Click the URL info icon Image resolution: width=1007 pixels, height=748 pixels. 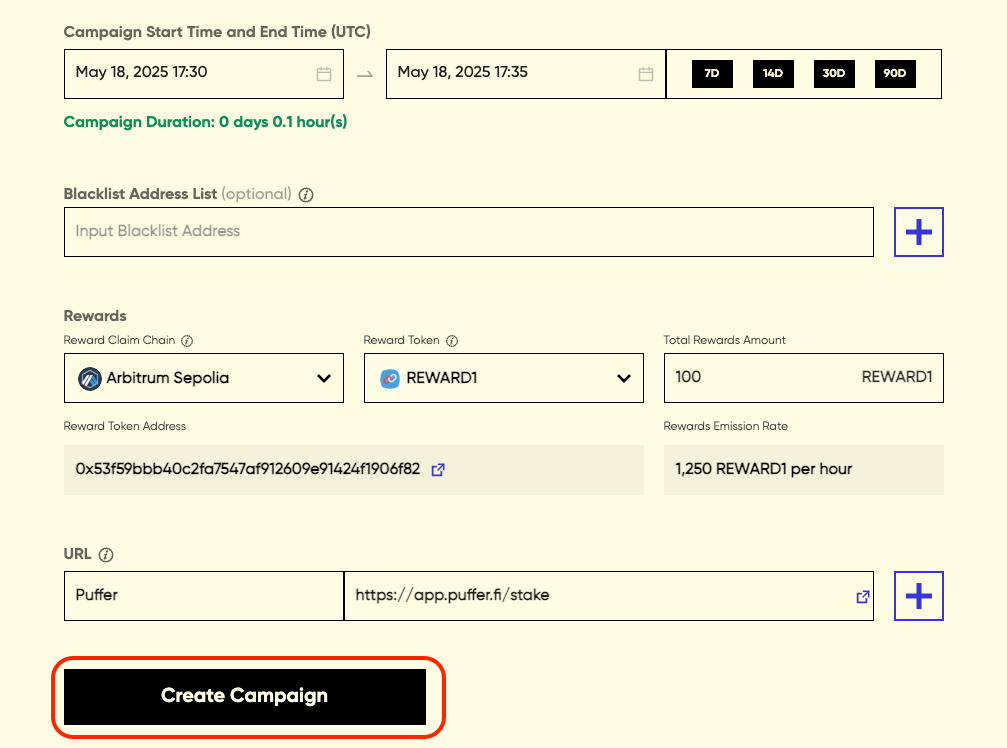point(106,555)
